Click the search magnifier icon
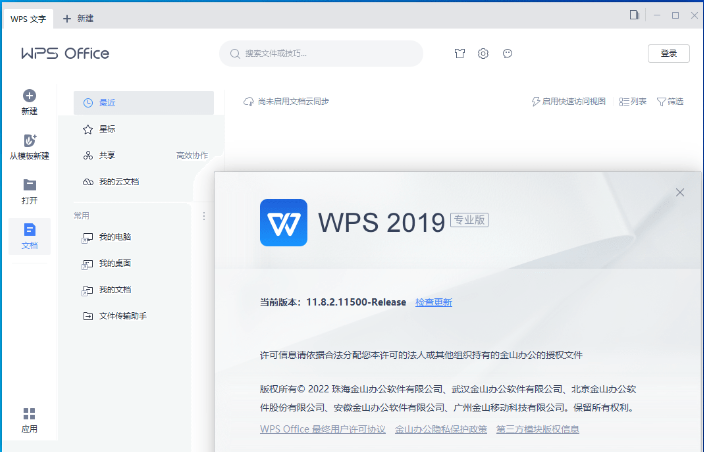This screenshot has width=704, height=452. 234,54
